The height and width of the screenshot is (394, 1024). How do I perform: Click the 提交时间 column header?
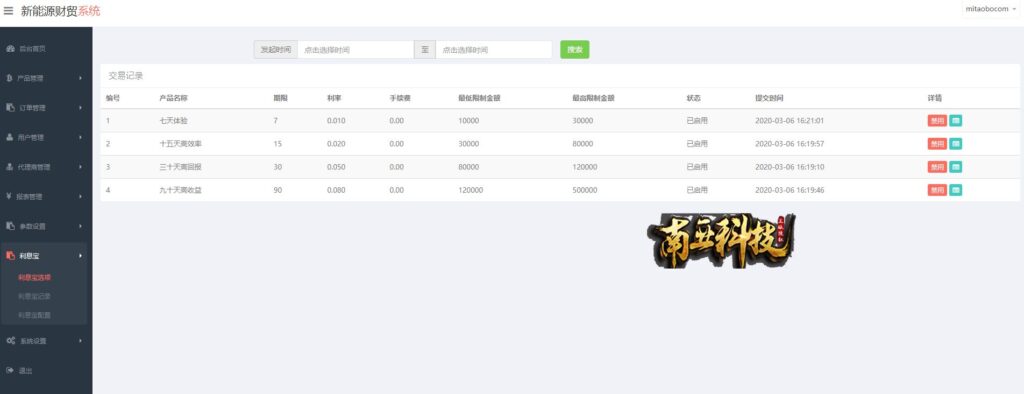769,98
